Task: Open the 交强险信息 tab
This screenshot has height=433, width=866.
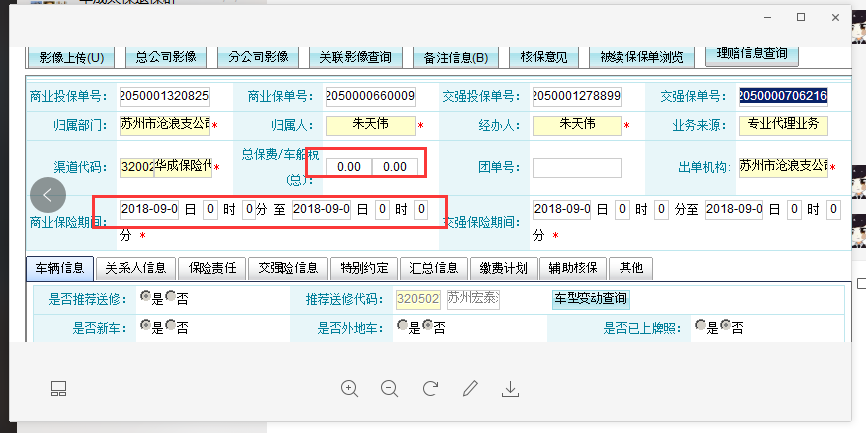Action: 288,268
